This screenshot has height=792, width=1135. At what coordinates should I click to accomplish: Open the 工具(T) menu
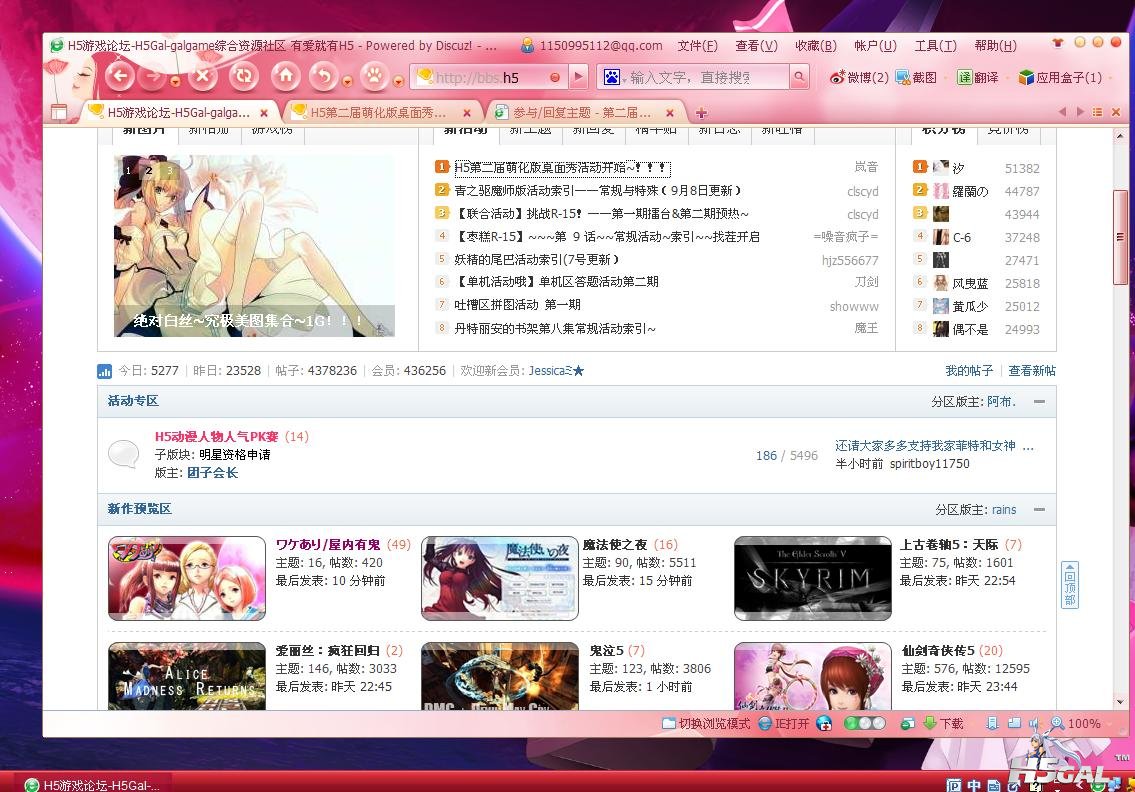(935, 46)
